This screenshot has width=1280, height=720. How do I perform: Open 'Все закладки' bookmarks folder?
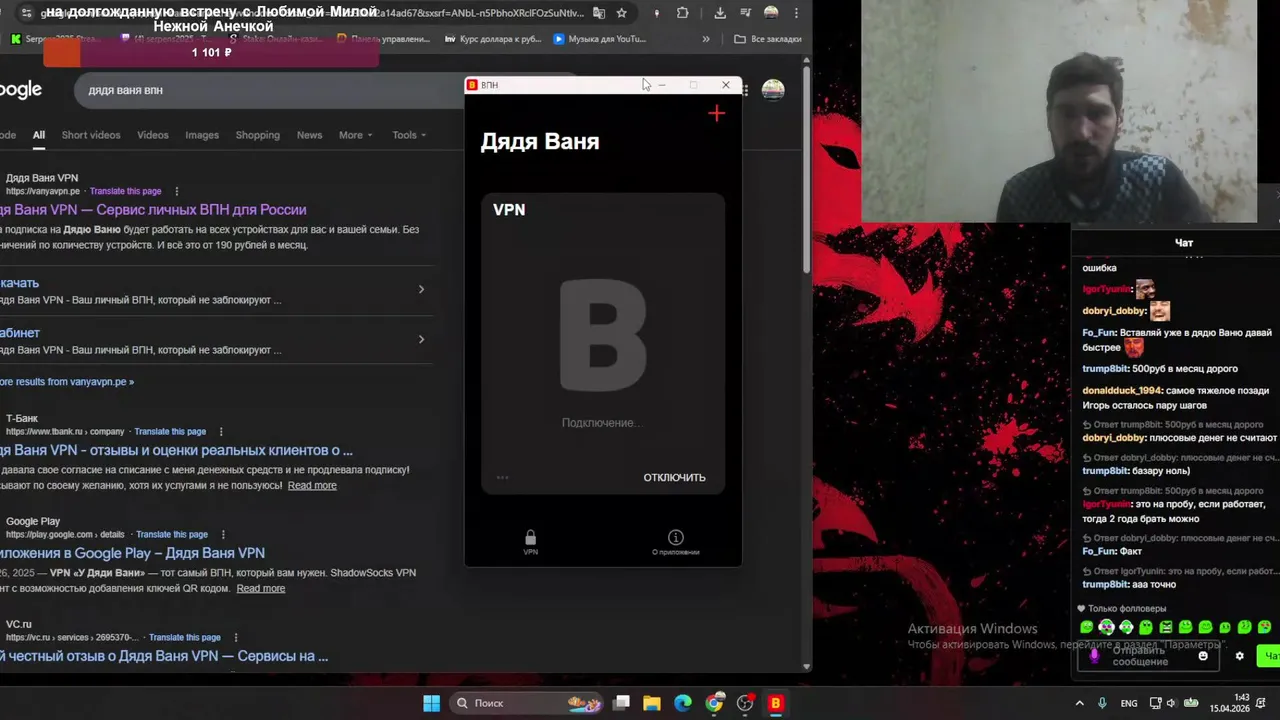click(768, 39)
